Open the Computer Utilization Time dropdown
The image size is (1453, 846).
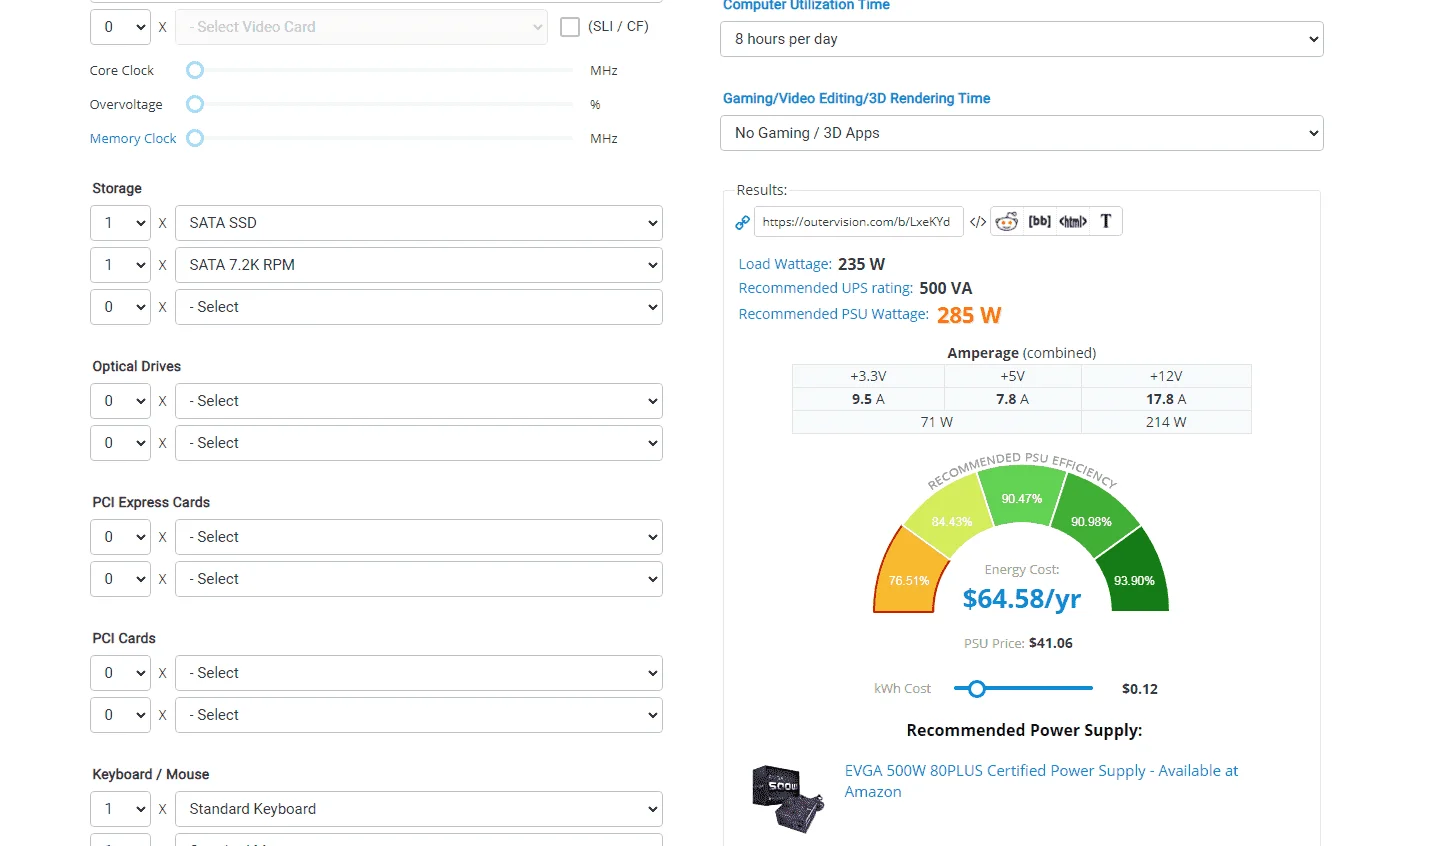coord(1022,39)
